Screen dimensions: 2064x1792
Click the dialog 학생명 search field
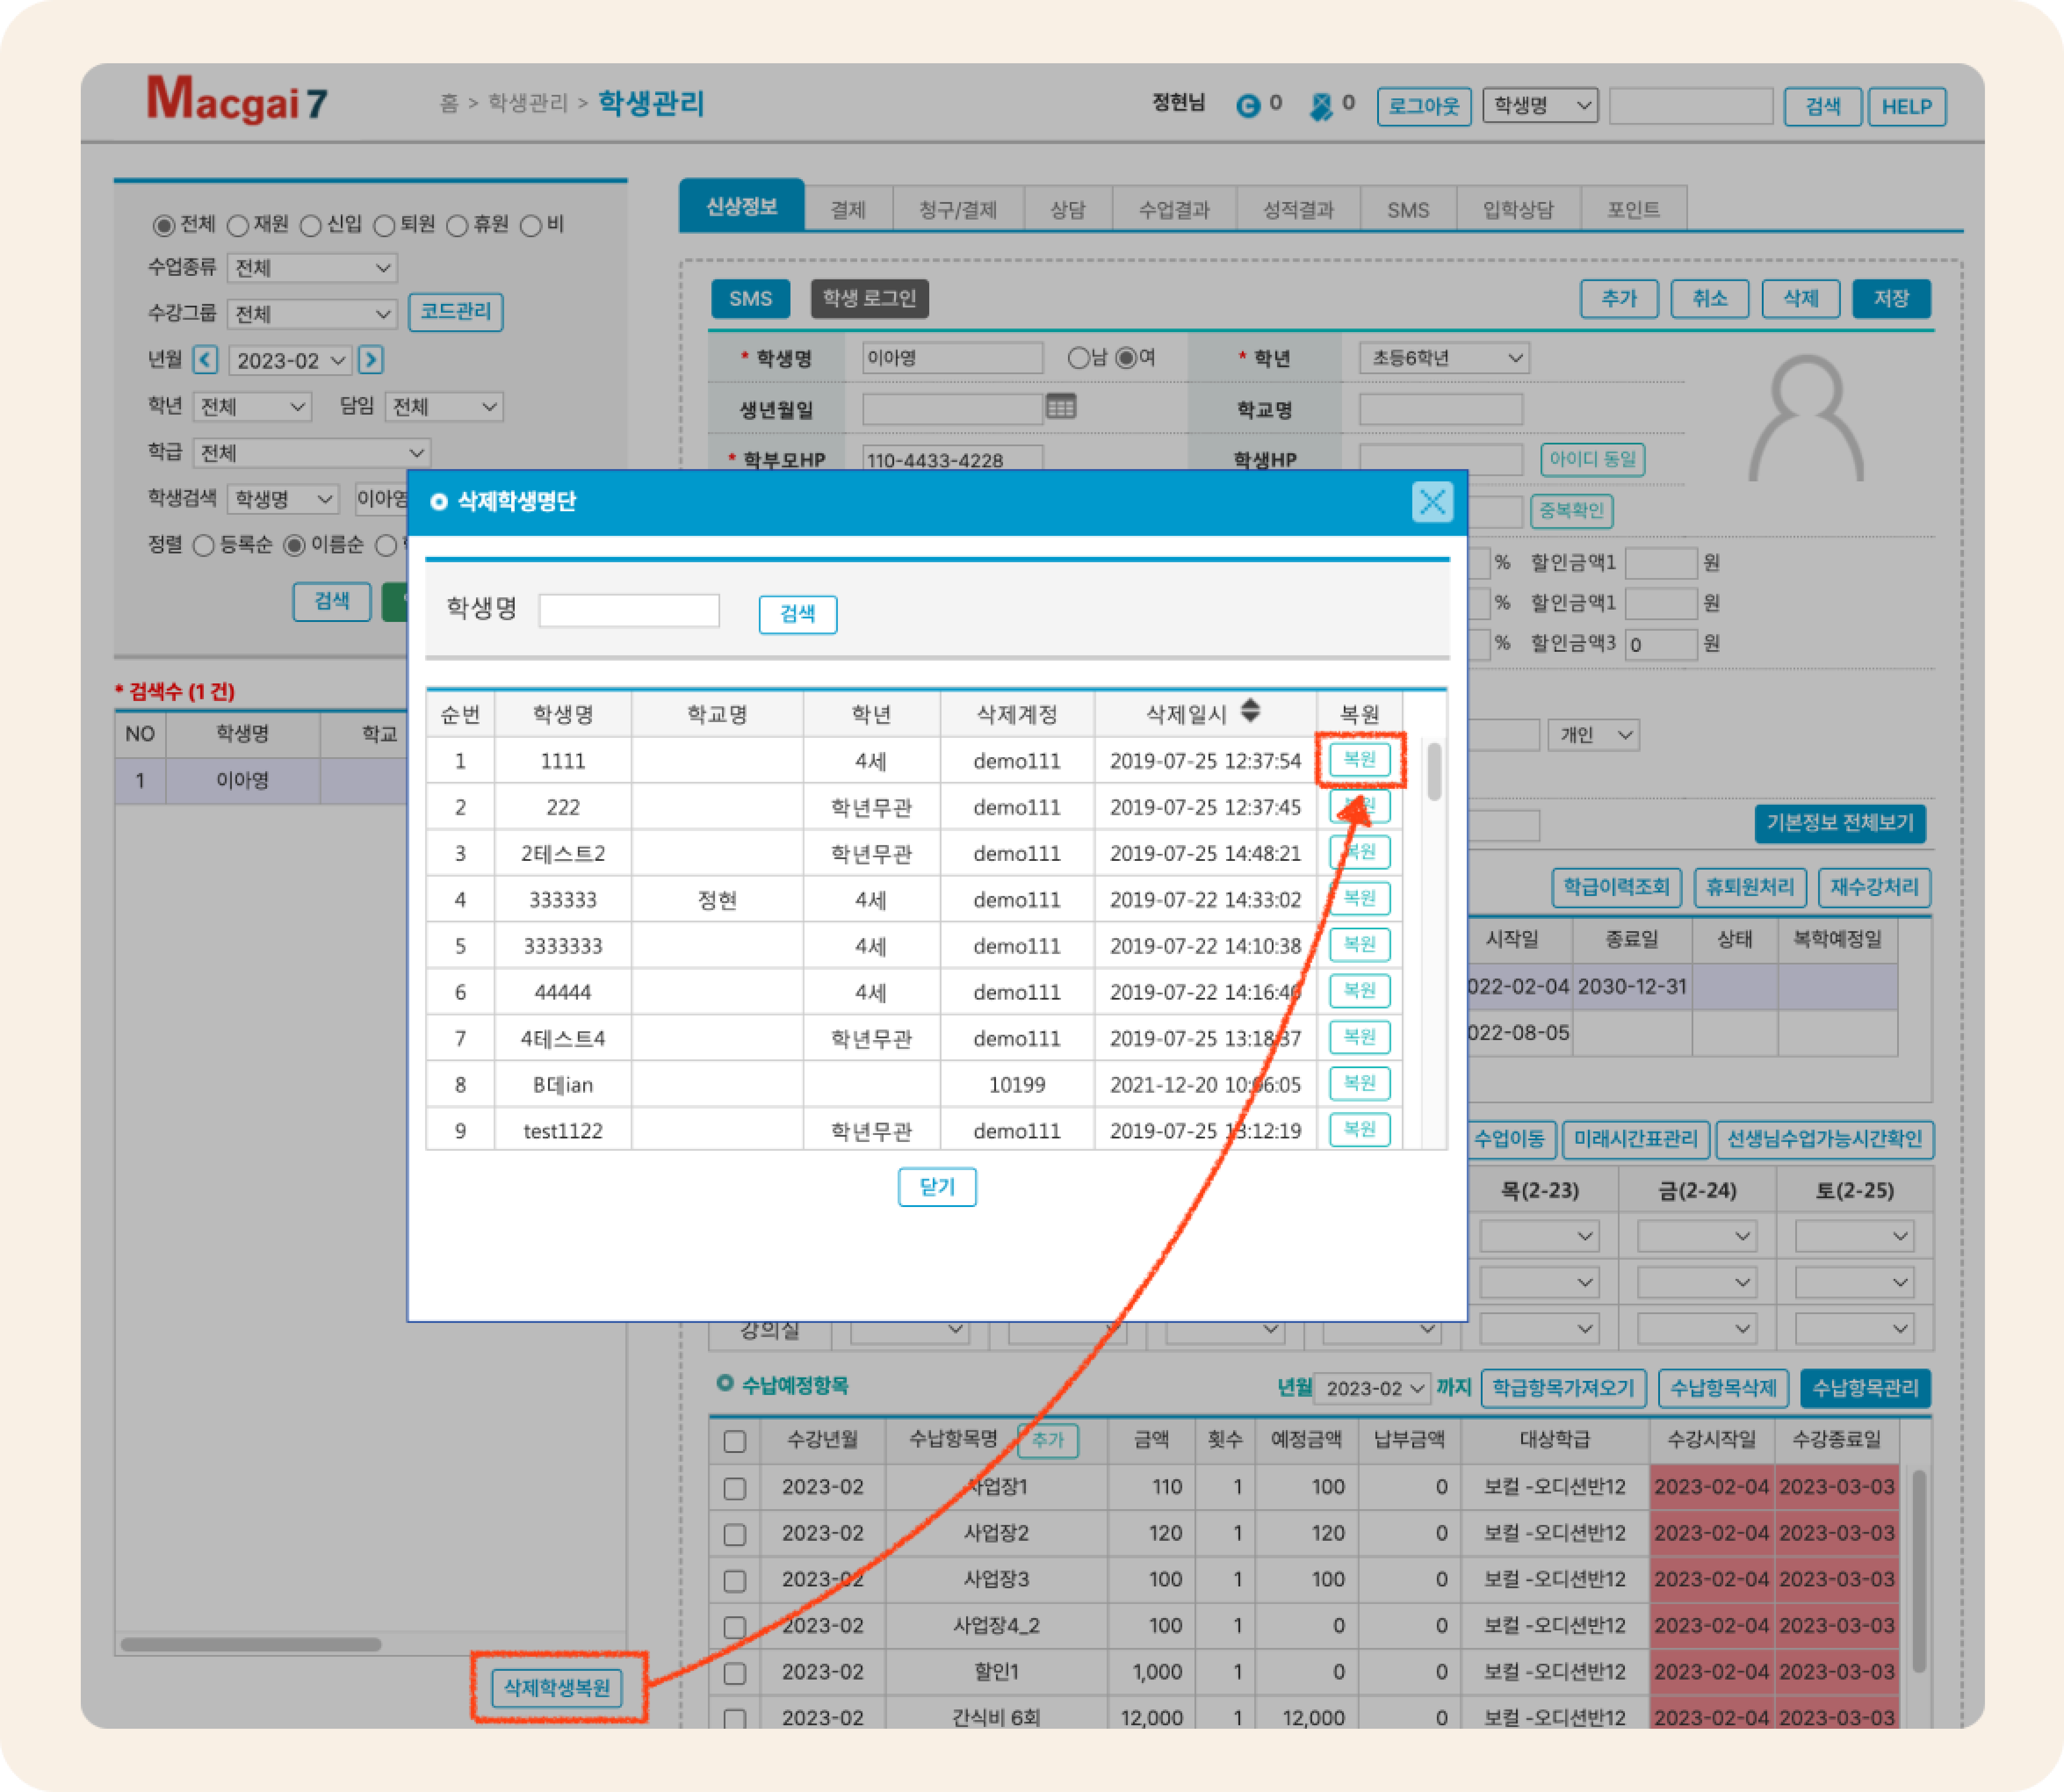pyautogui.click(x=629, y=611)
